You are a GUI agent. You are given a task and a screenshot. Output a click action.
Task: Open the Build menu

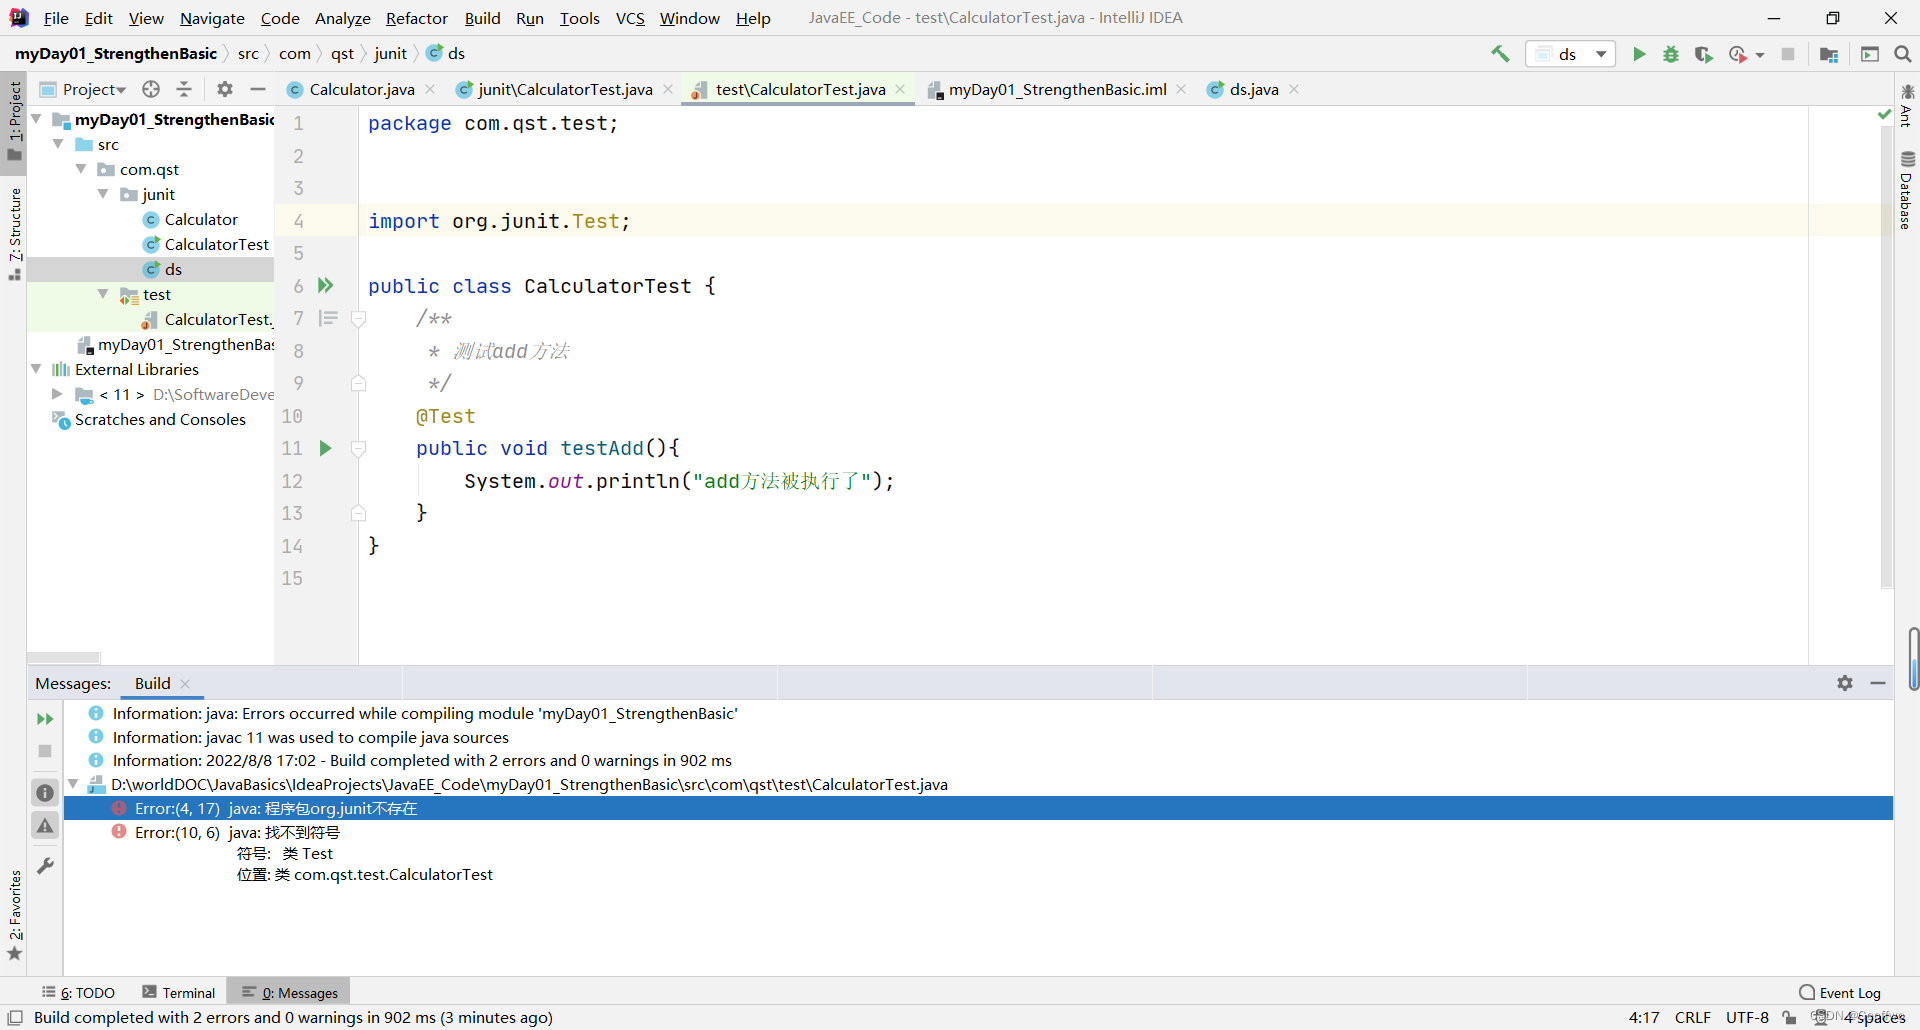(x=482, y=18)
